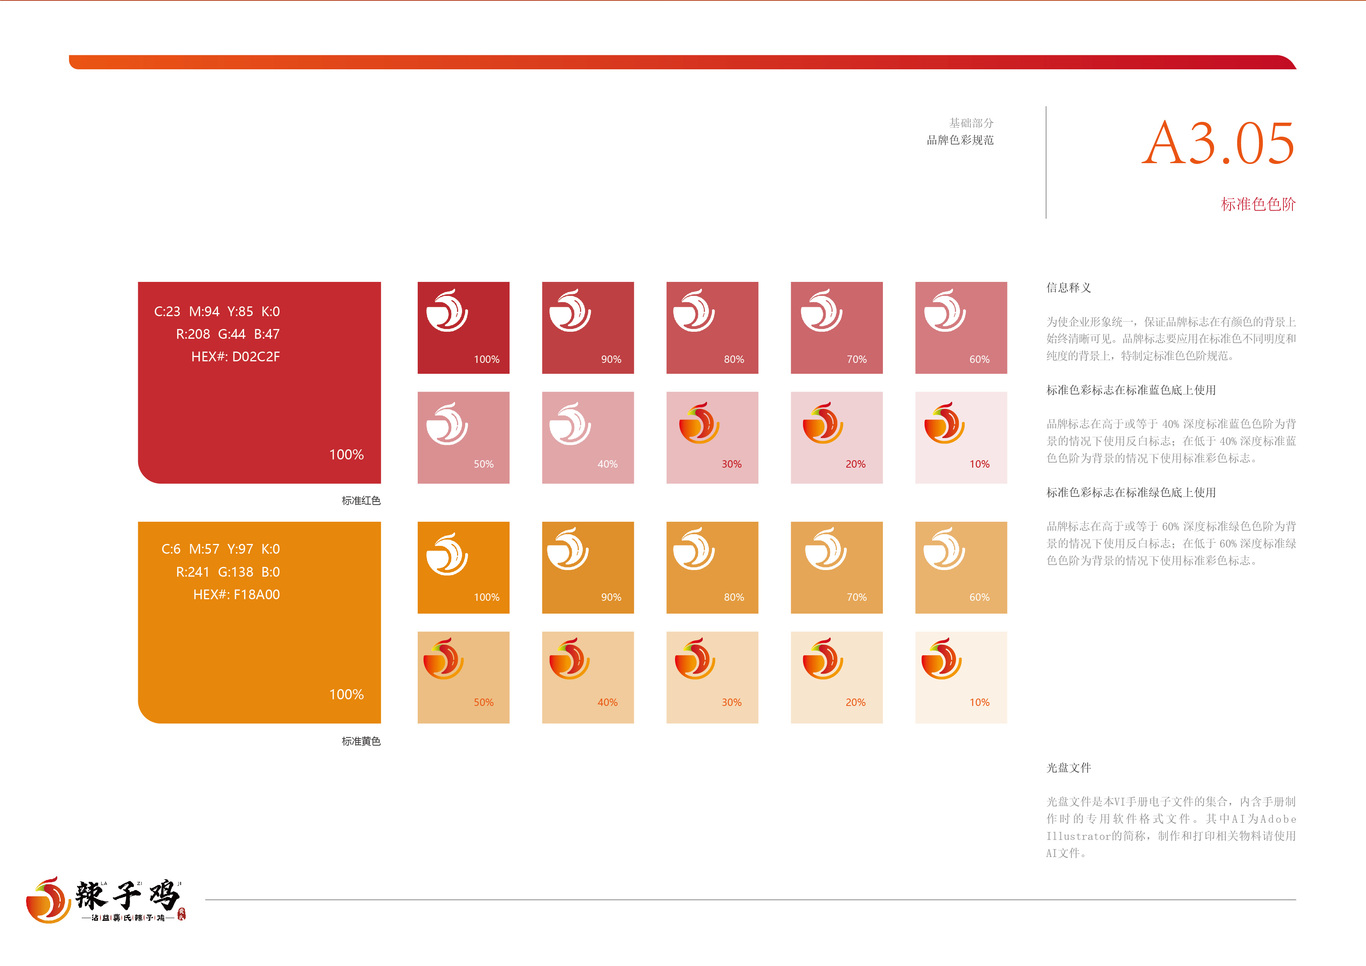Click the page code A3.05
This screenshot has height=966, width=1366.
[1218, 143]
